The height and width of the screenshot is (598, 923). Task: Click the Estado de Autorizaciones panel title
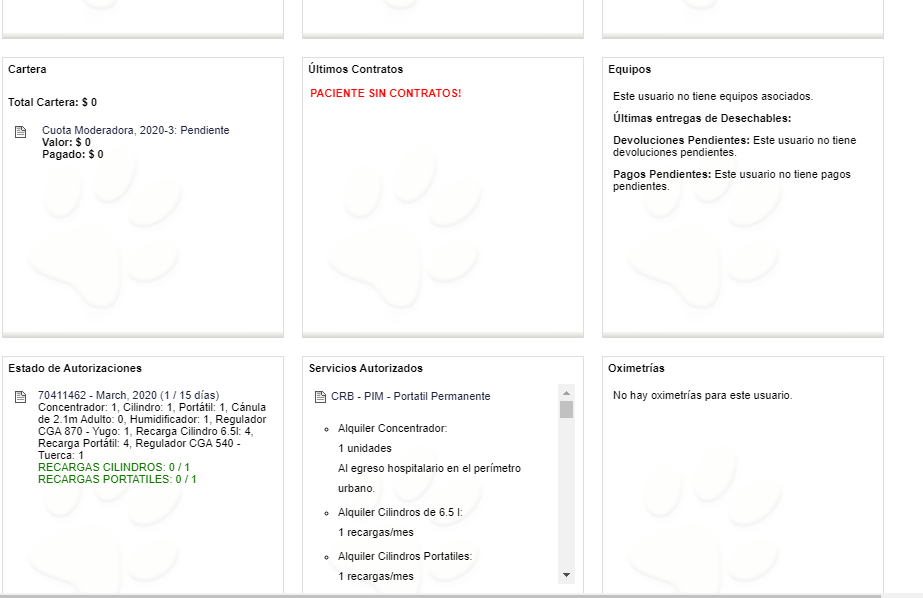pos(75,368)
